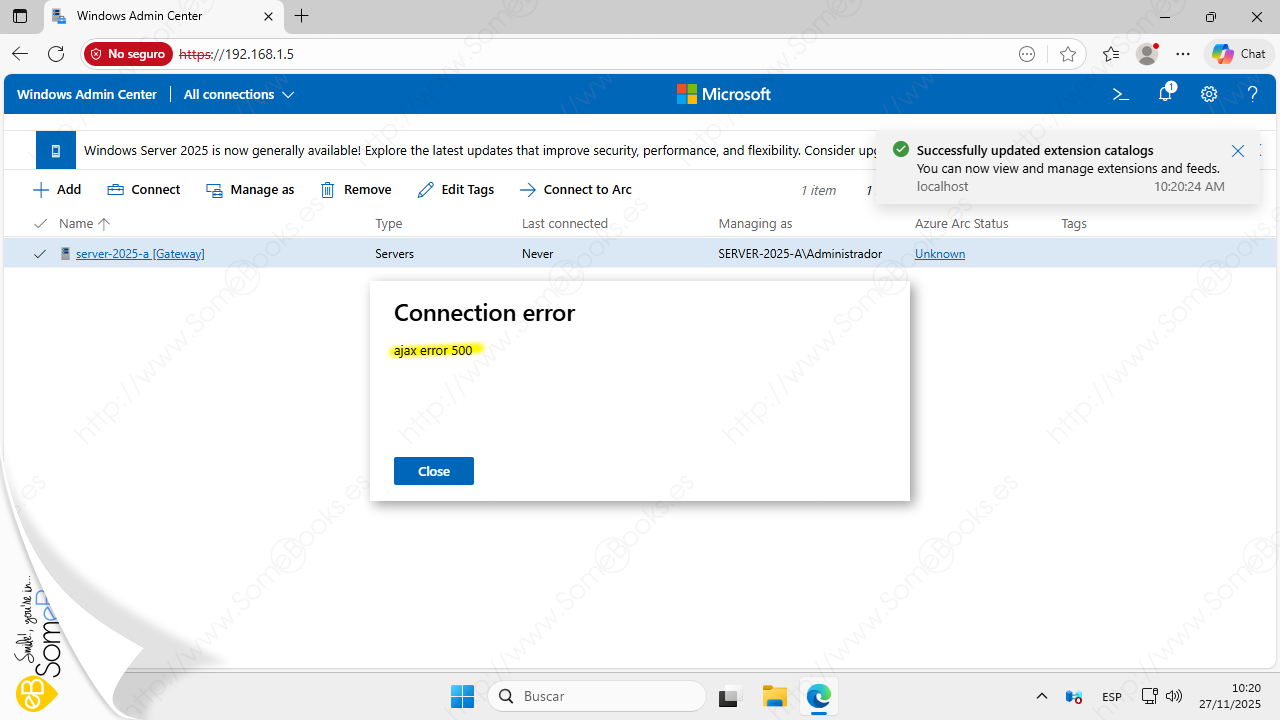Sort by the Name column header

point(76,223)
